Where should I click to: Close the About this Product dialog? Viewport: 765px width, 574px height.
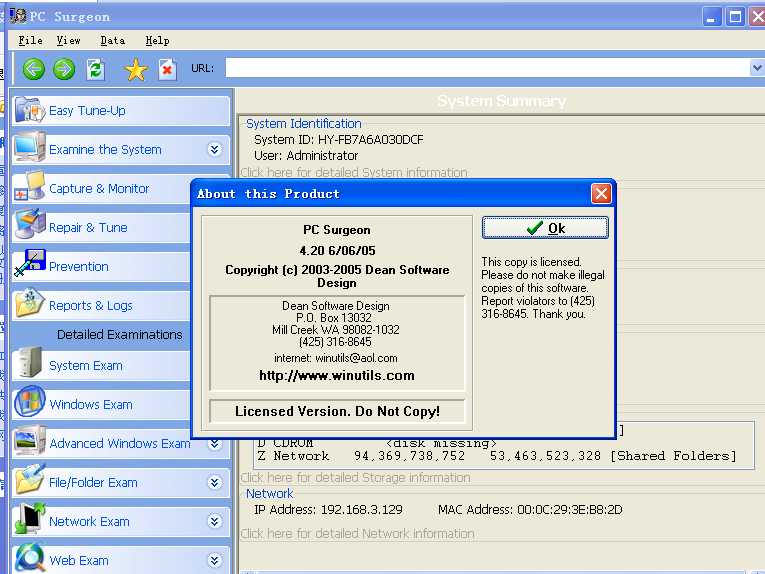[601, 194]
